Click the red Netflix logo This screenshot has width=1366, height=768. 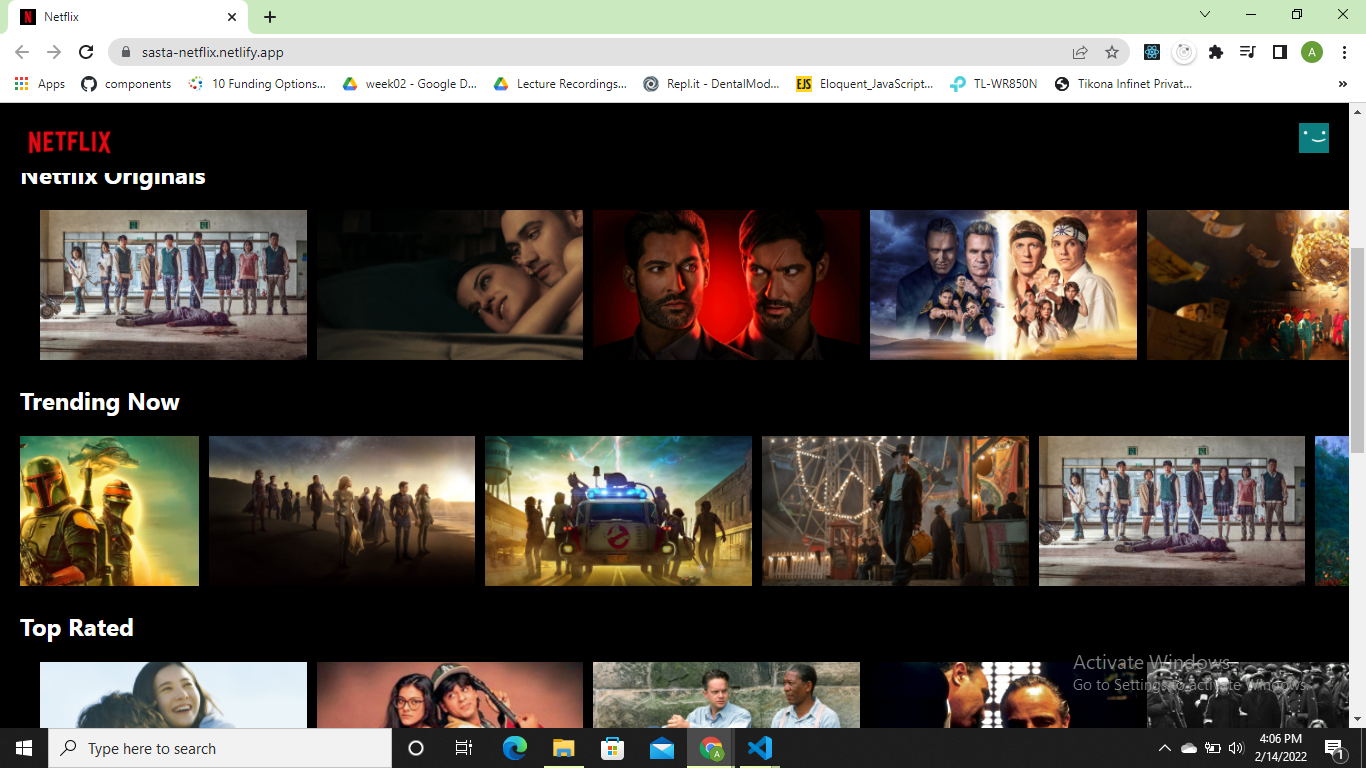coord(69,142)
